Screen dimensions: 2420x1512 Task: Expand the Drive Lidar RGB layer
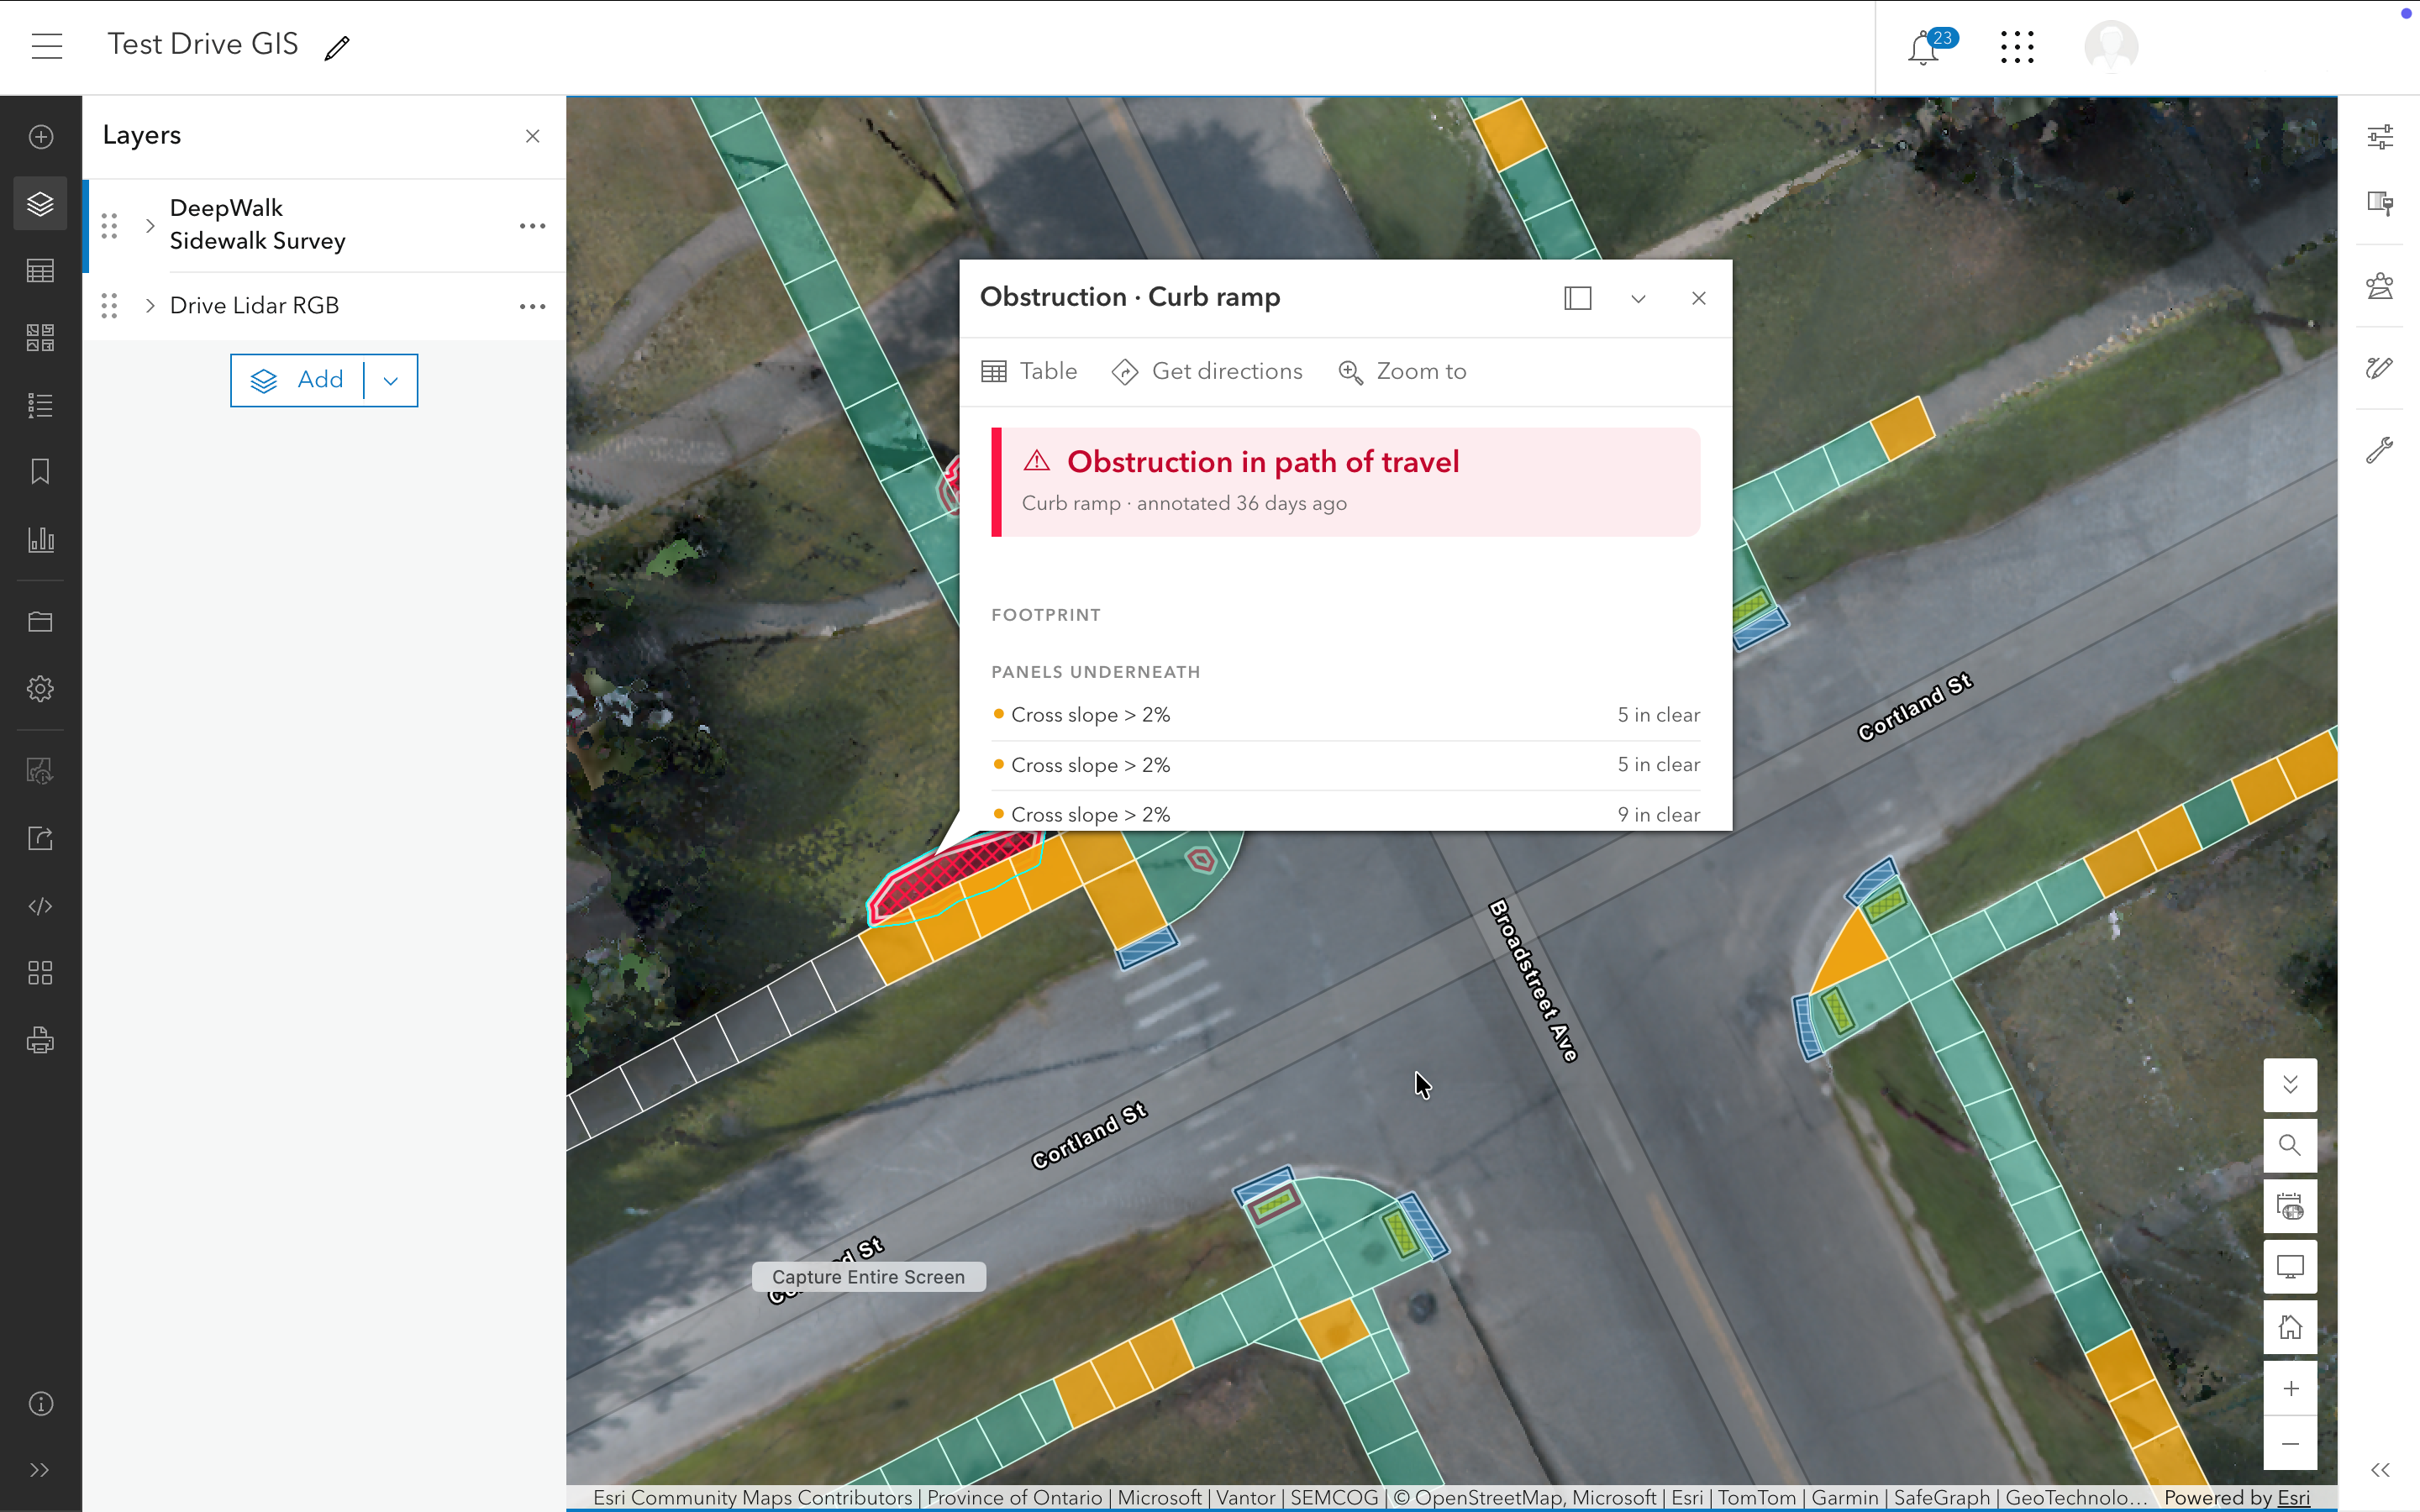150,306
